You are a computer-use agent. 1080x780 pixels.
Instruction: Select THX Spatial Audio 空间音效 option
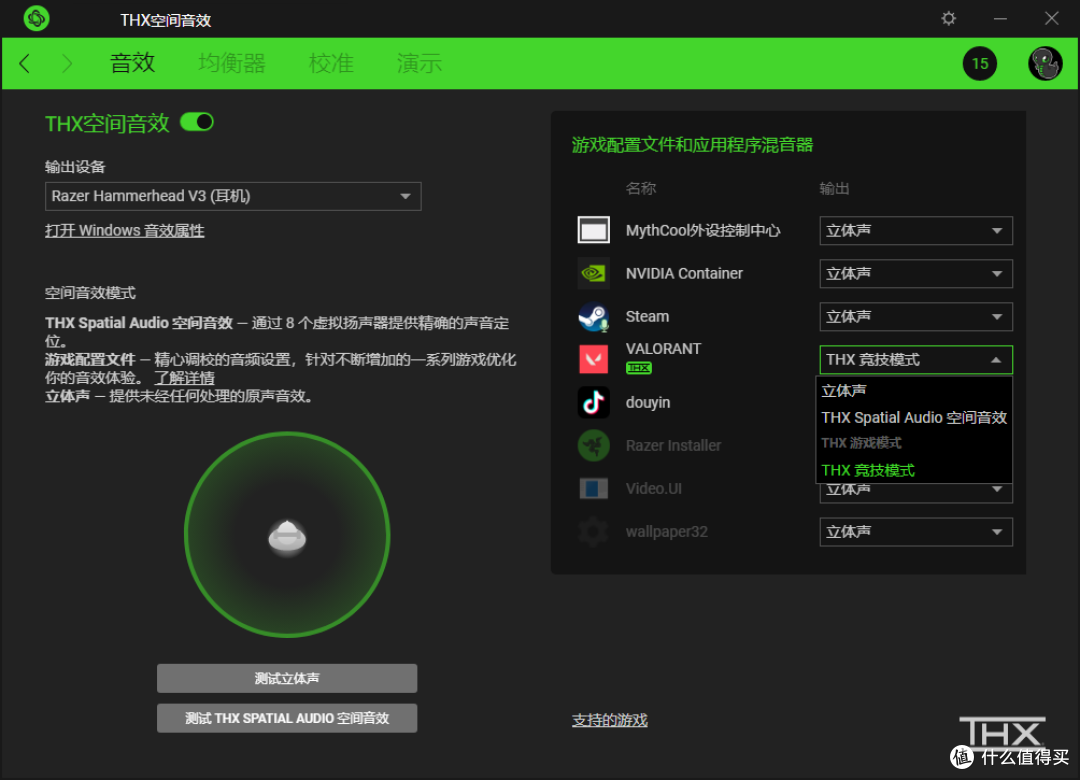tap(914, 418)
